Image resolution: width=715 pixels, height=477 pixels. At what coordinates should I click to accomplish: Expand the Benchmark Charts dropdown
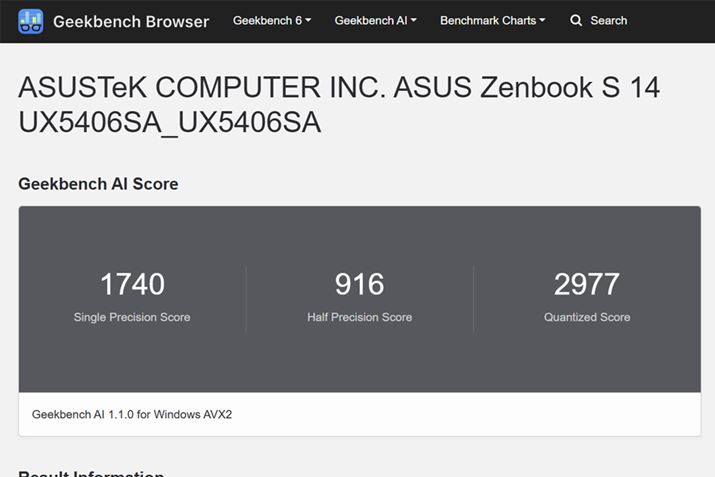tap(488, 21)
